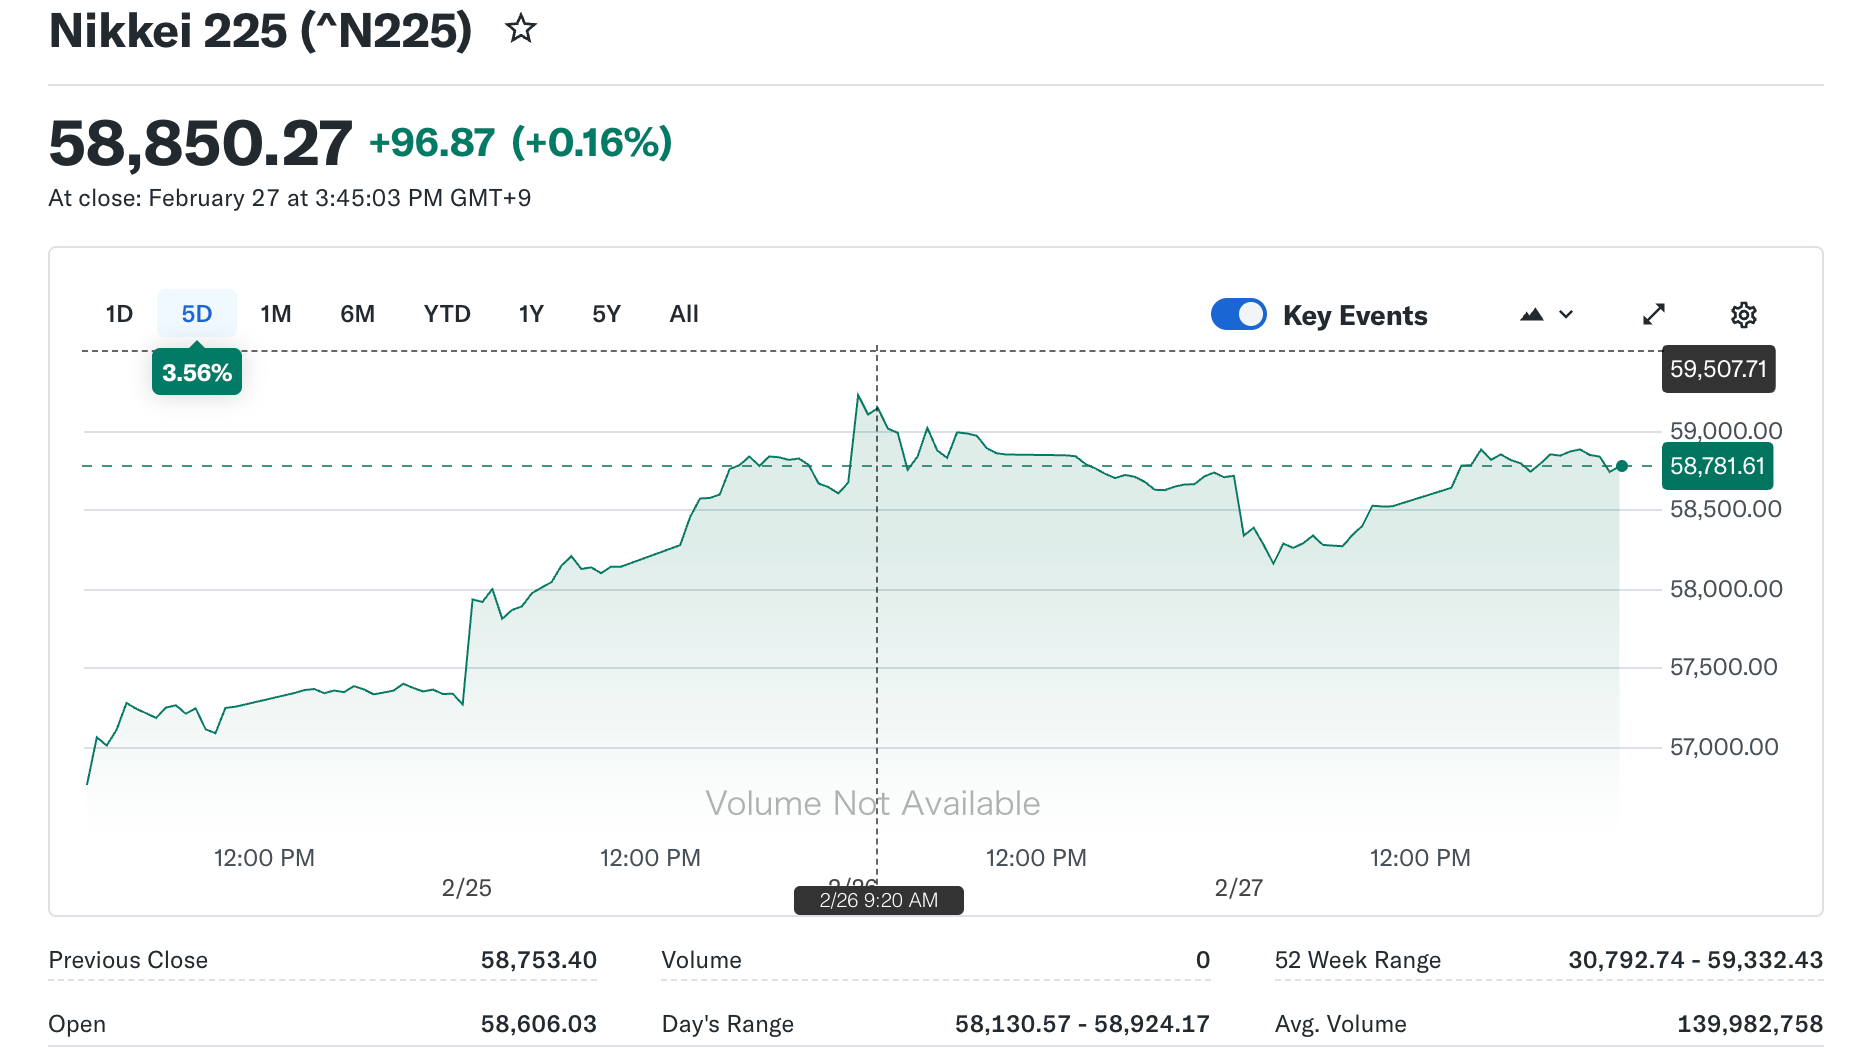Show year-to-date YTD range

(x=447, y=314)
